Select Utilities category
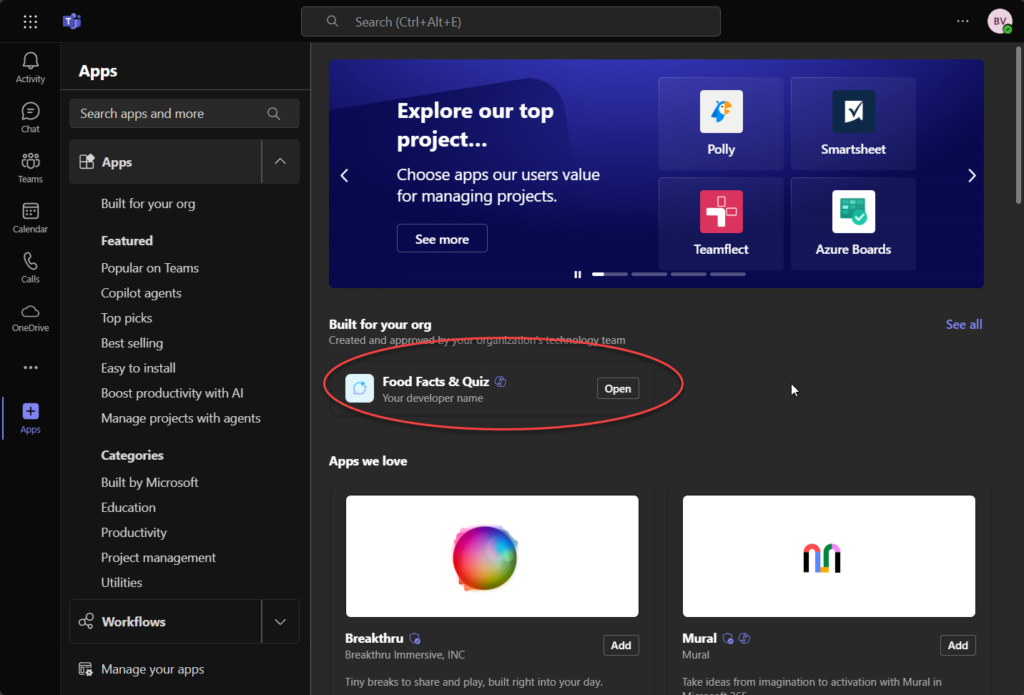1024x695 pixels. tap(121, 582)
